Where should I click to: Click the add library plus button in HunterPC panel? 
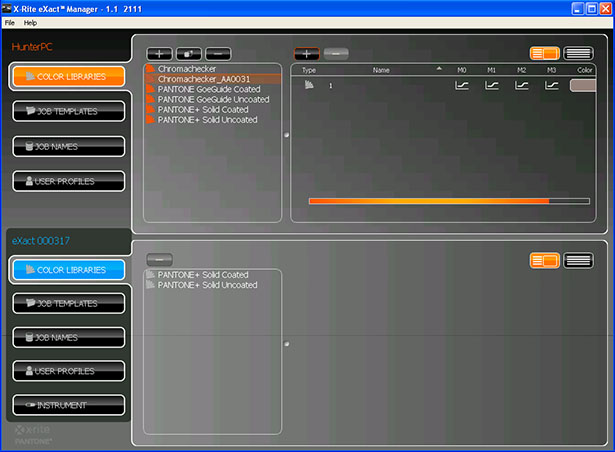[159, 54]
